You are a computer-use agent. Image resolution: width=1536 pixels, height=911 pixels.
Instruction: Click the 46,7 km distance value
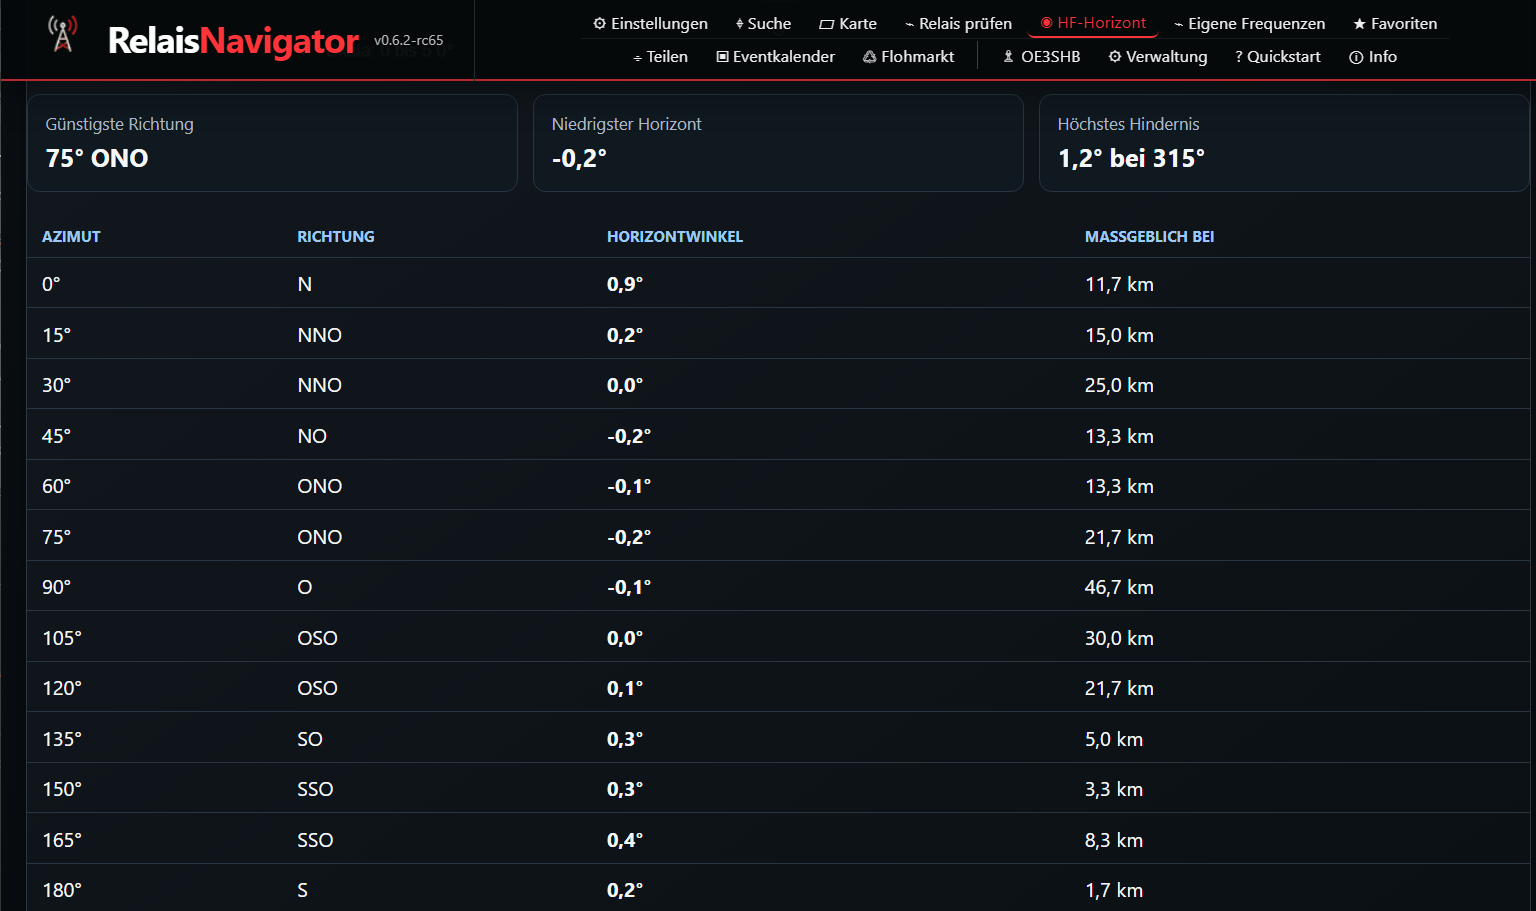click(x=1119, y=587)
